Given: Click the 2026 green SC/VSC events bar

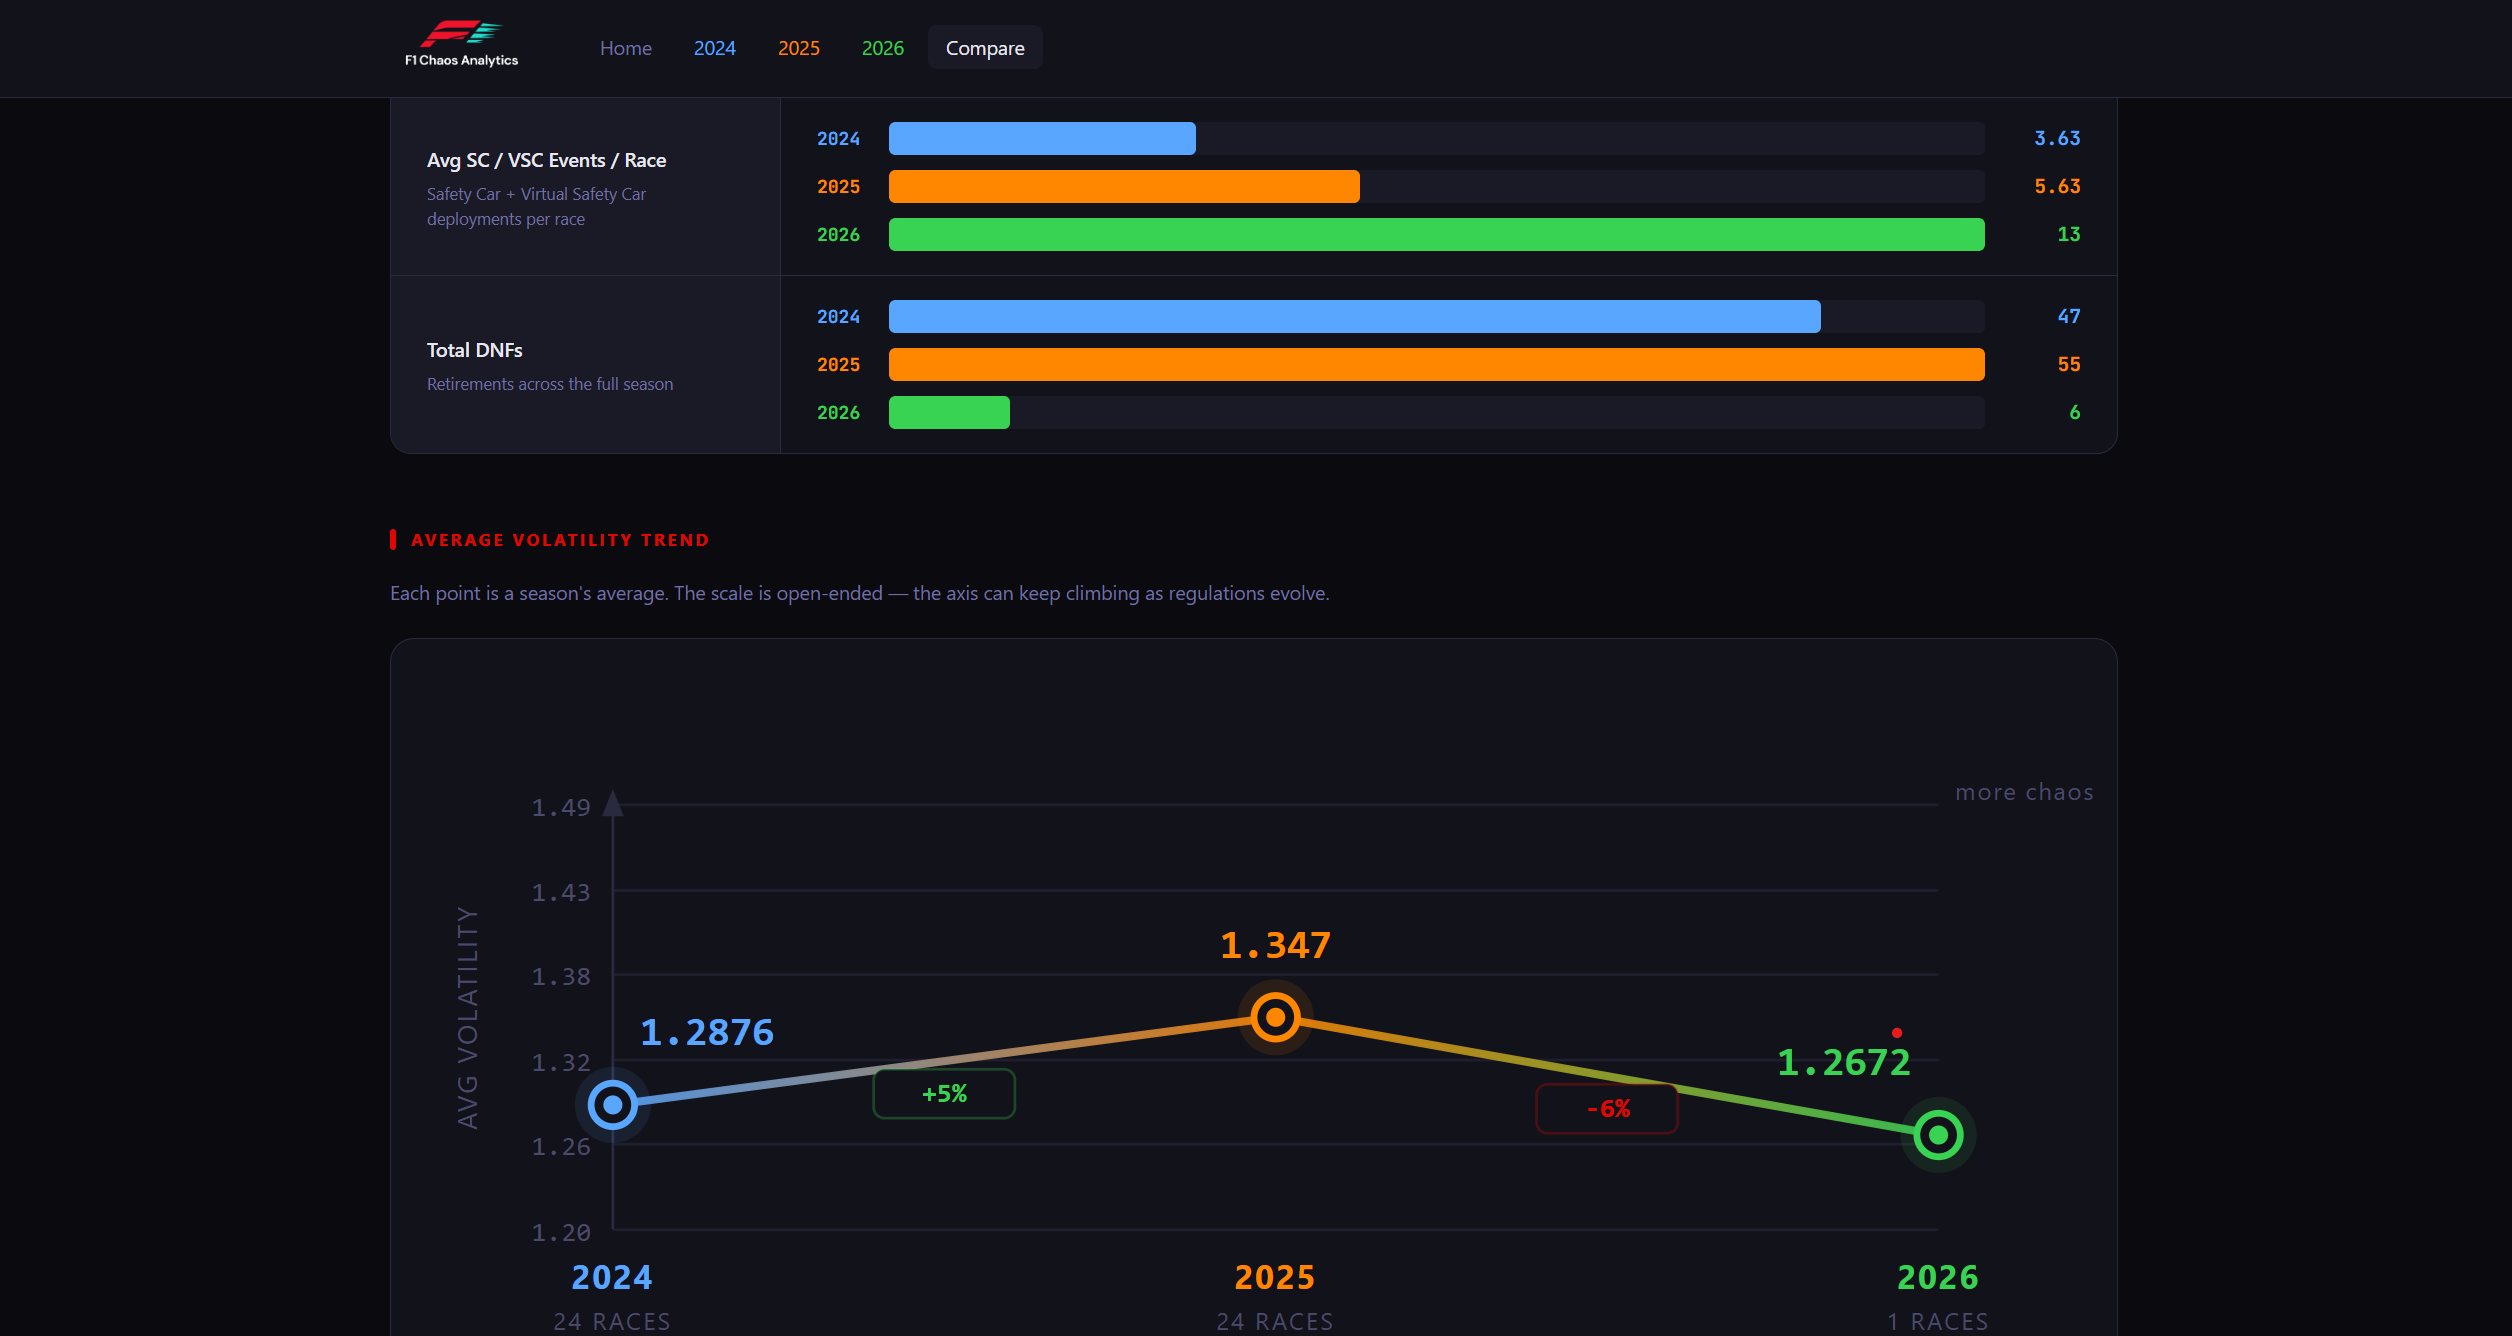Looking at the screenshot, I should click(x=1436, y=235).
